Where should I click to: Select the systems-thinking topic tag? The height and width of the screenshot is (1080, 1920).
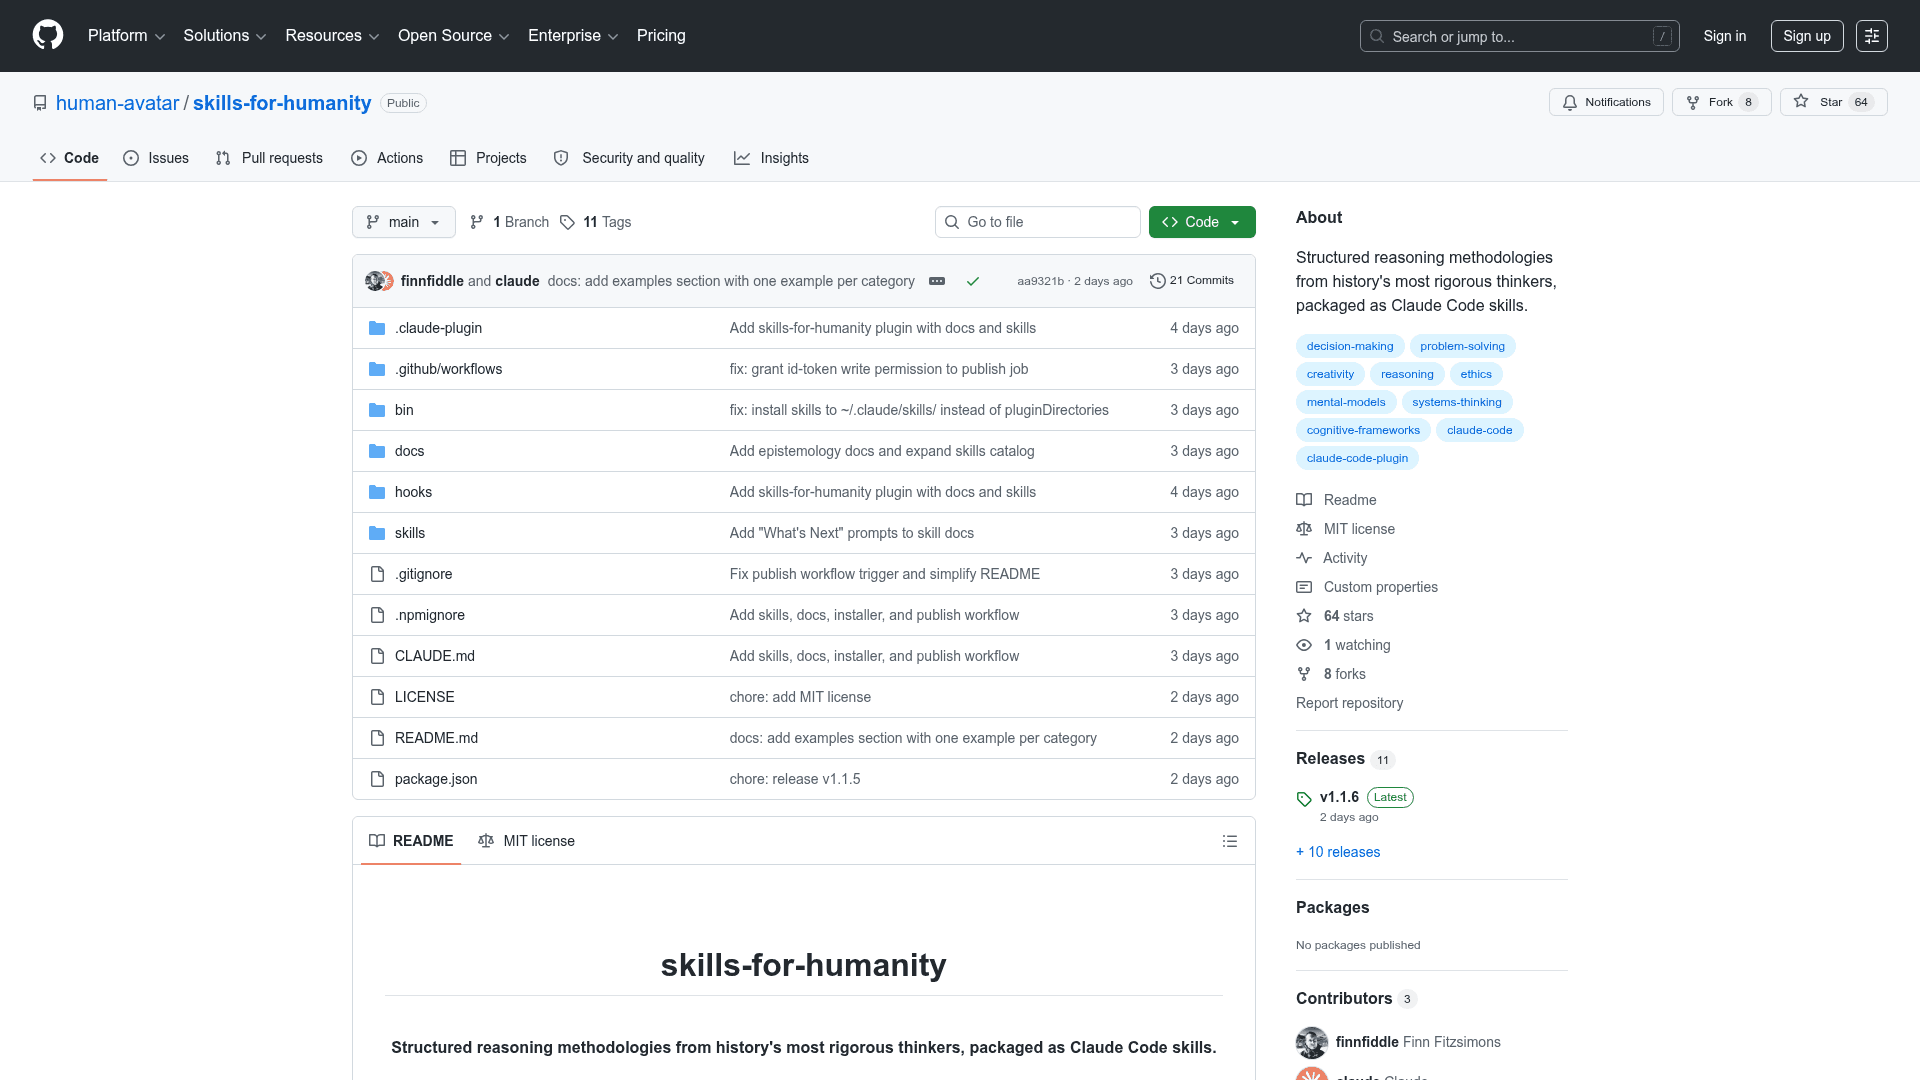[x=1456, y=402]
